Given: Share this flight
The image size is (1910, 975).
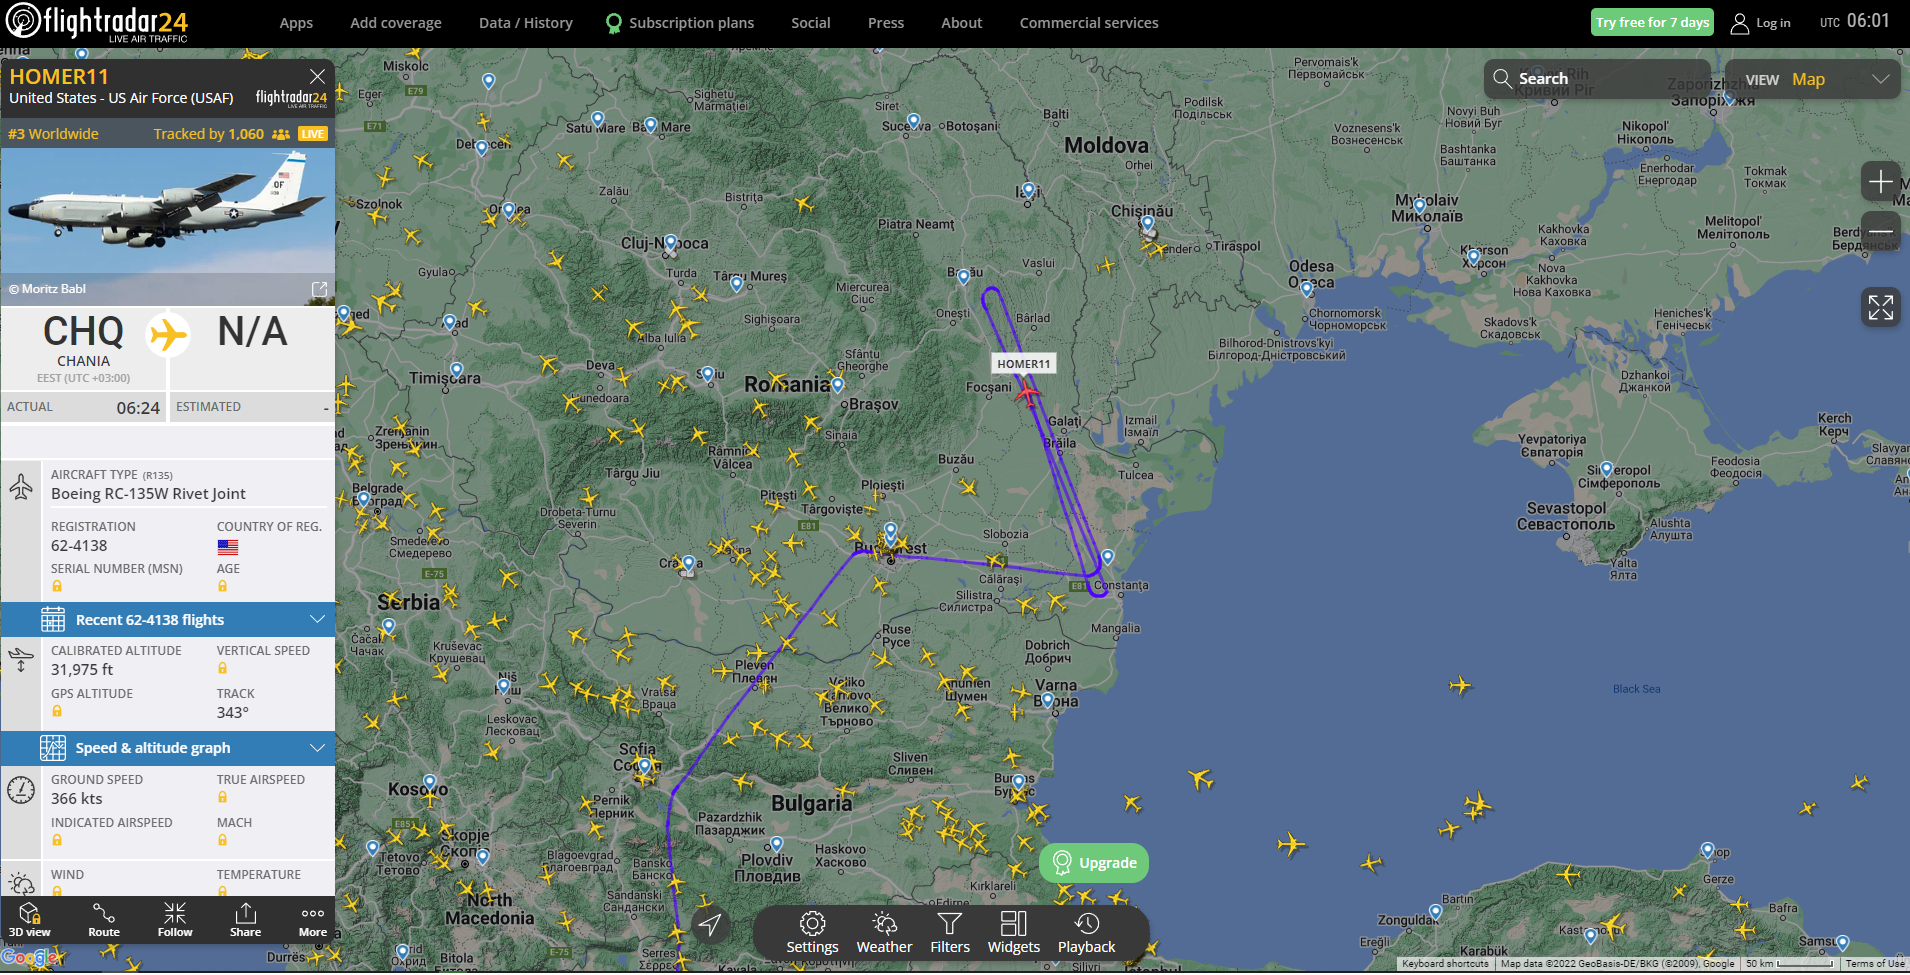Looking at the screenshot, I should 245,920.
